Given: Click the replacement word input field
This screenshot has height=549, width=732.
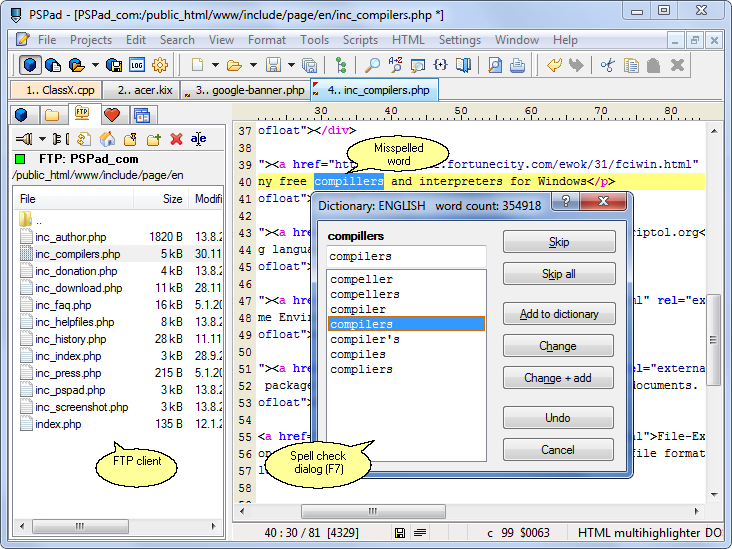Looking at the screenshot, I should tap(406, 256).
